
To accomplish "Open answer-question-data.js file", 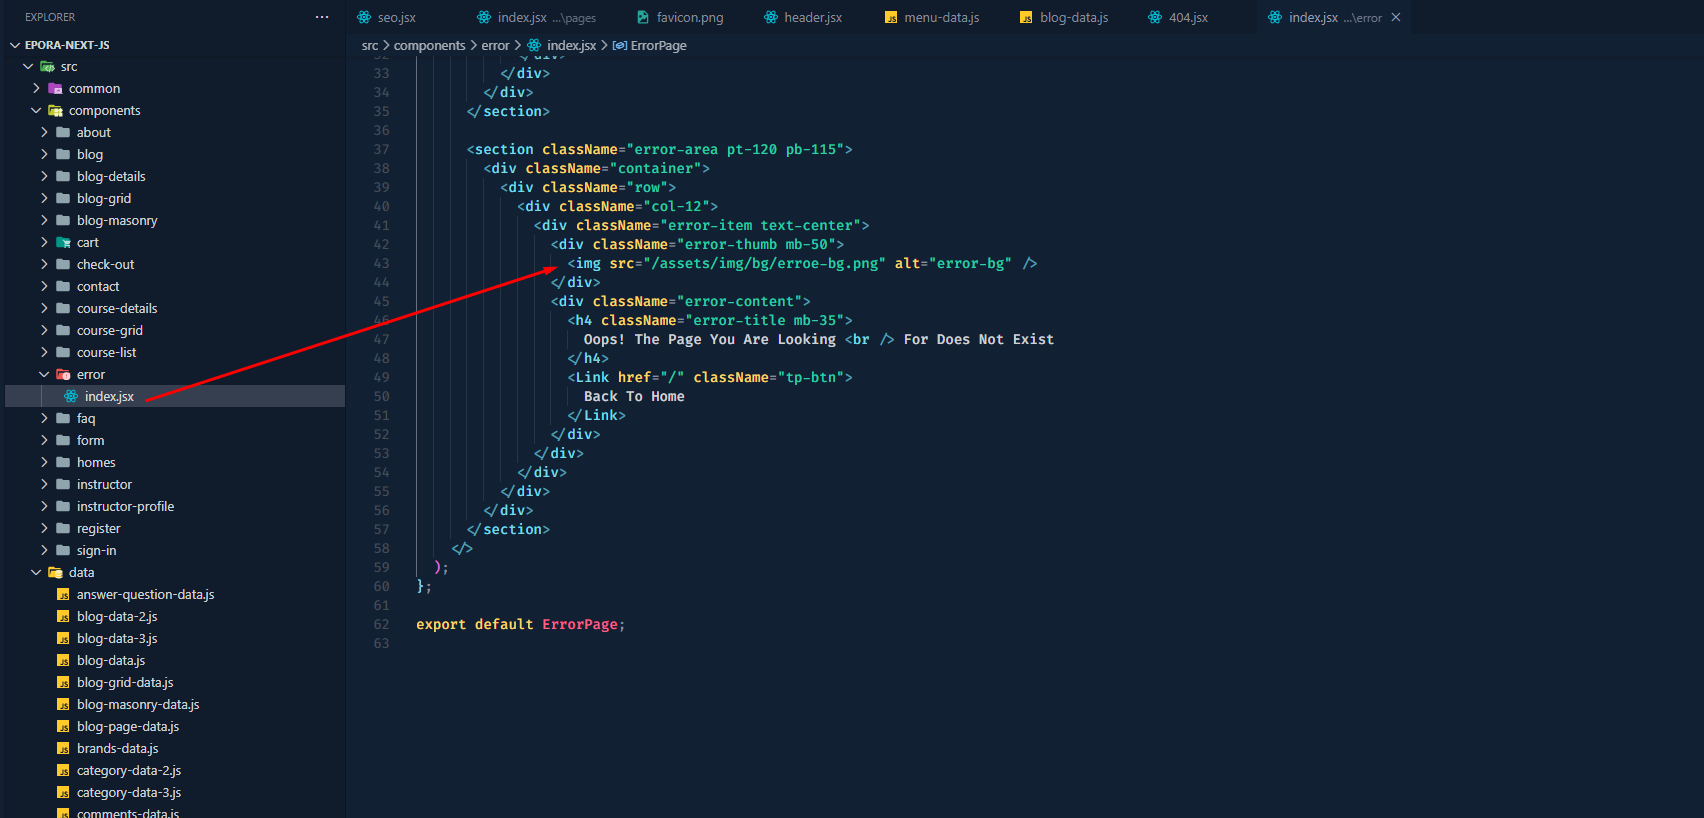I will tap(145, 595).
